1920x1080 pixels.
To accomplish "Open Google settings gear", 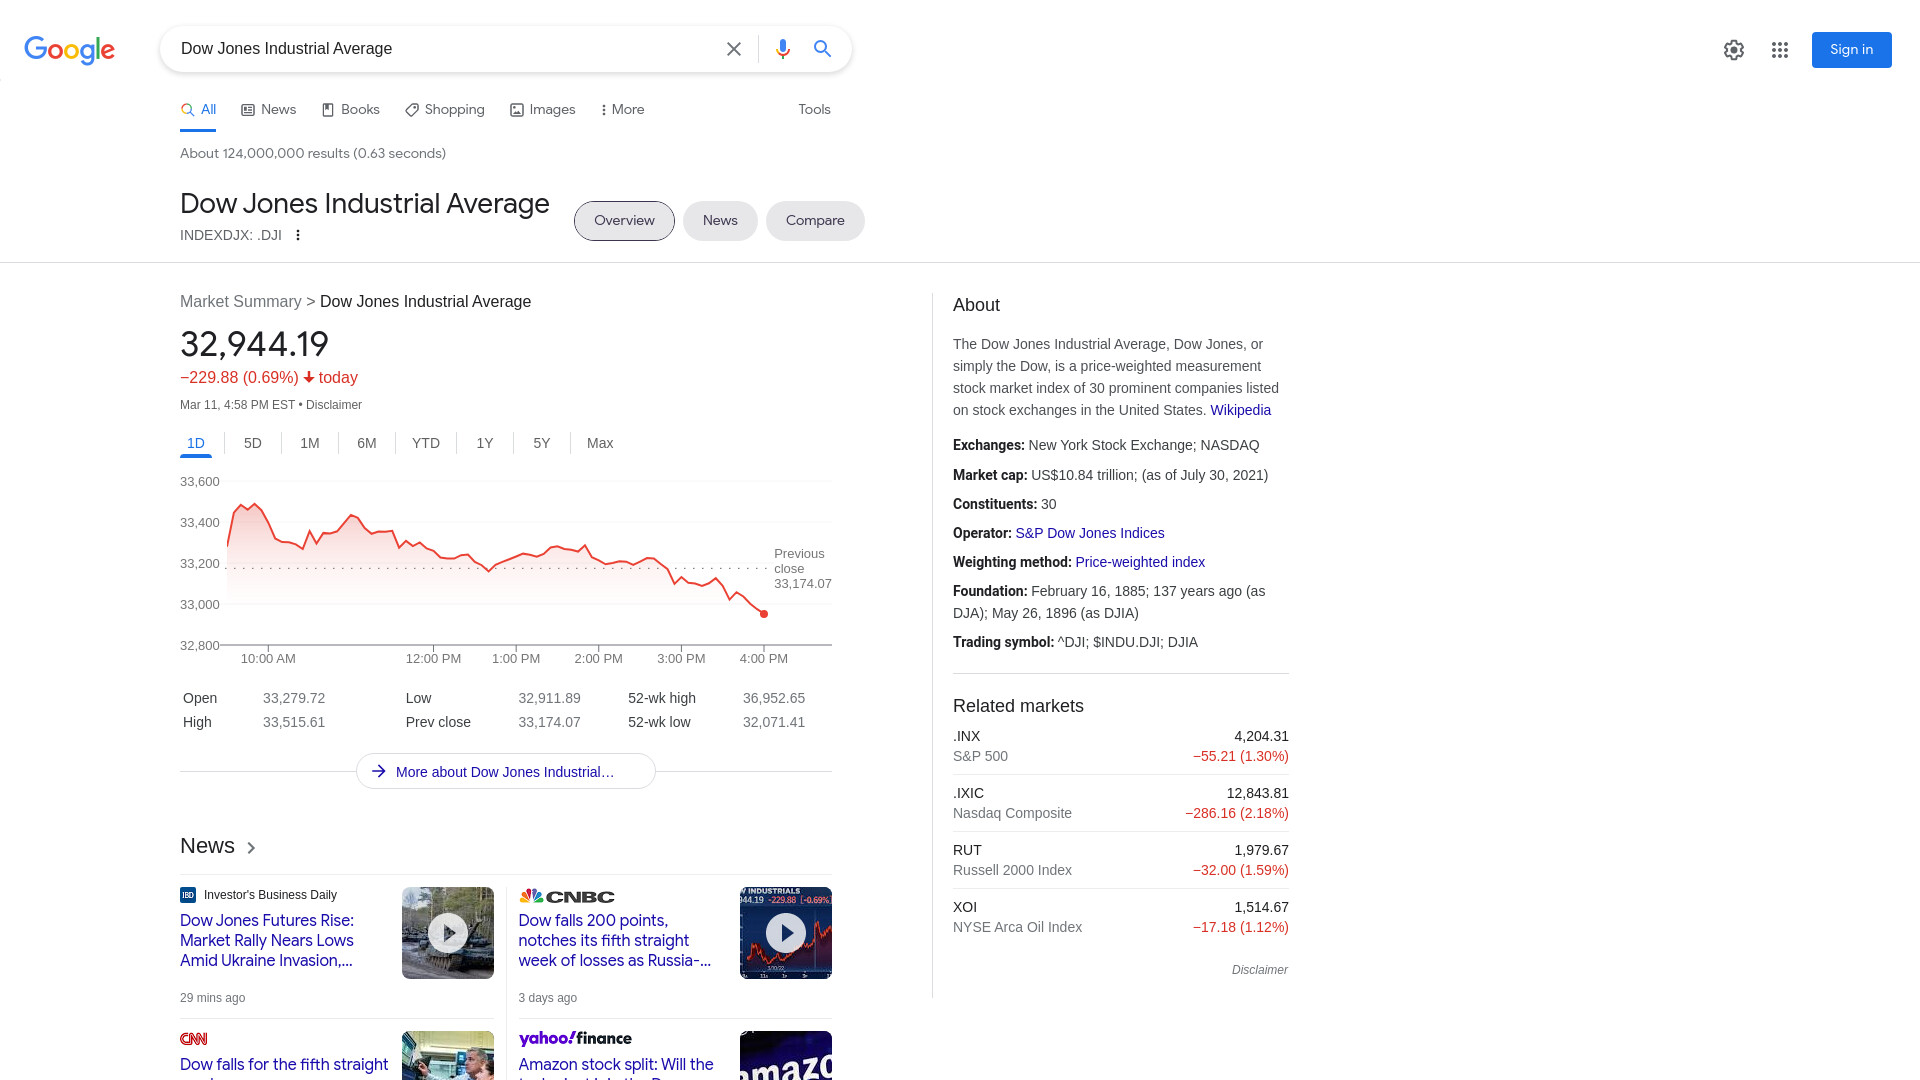I will coord(1734,50).
